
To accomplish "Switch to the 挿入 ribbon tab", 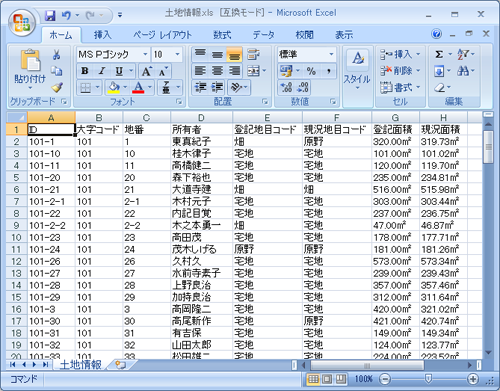I will point(102,35).
